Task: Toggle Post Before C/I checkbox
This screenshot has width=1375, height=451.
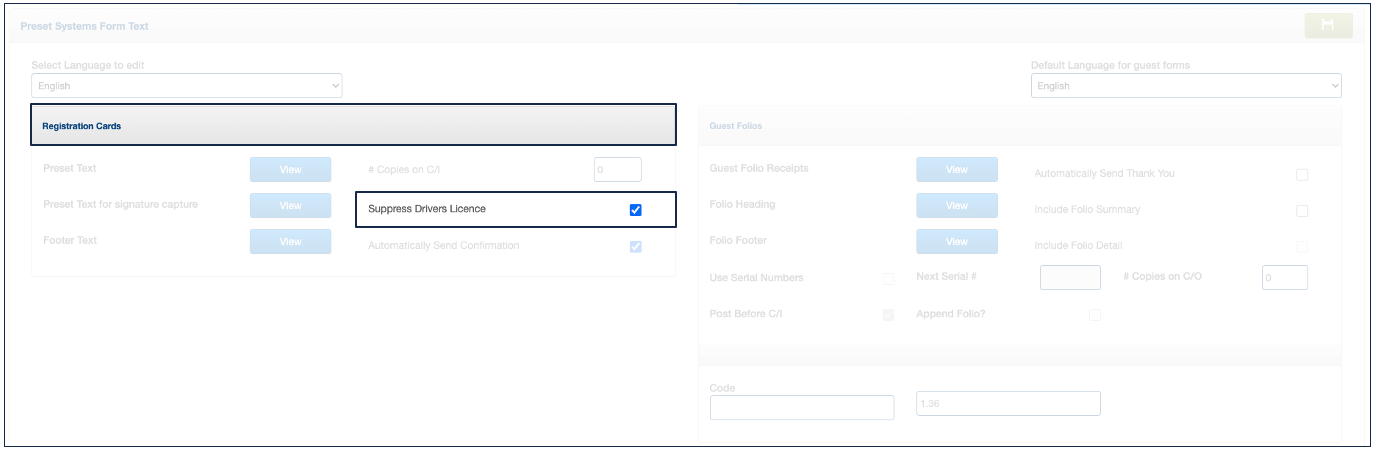Action: pyautogui.click(x=888, y=315)
